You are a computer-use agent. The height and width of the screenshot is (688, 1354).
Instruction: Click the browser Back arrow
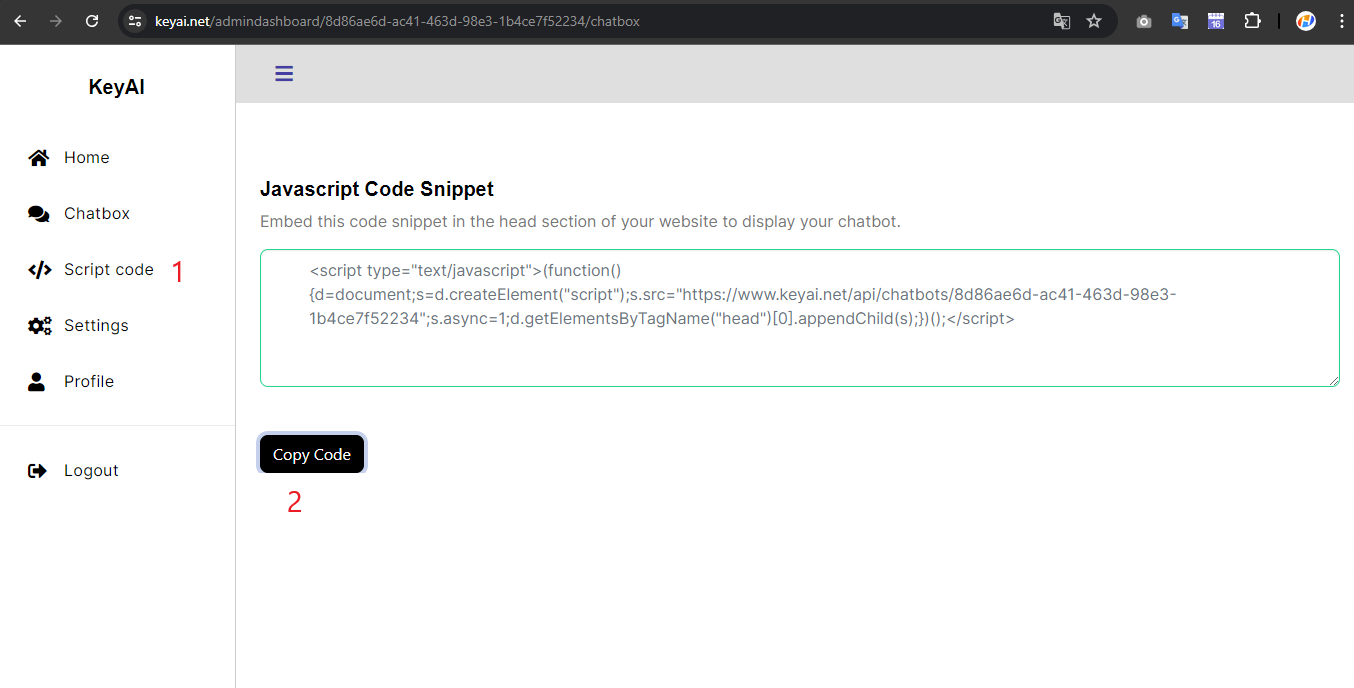[20, 21]
